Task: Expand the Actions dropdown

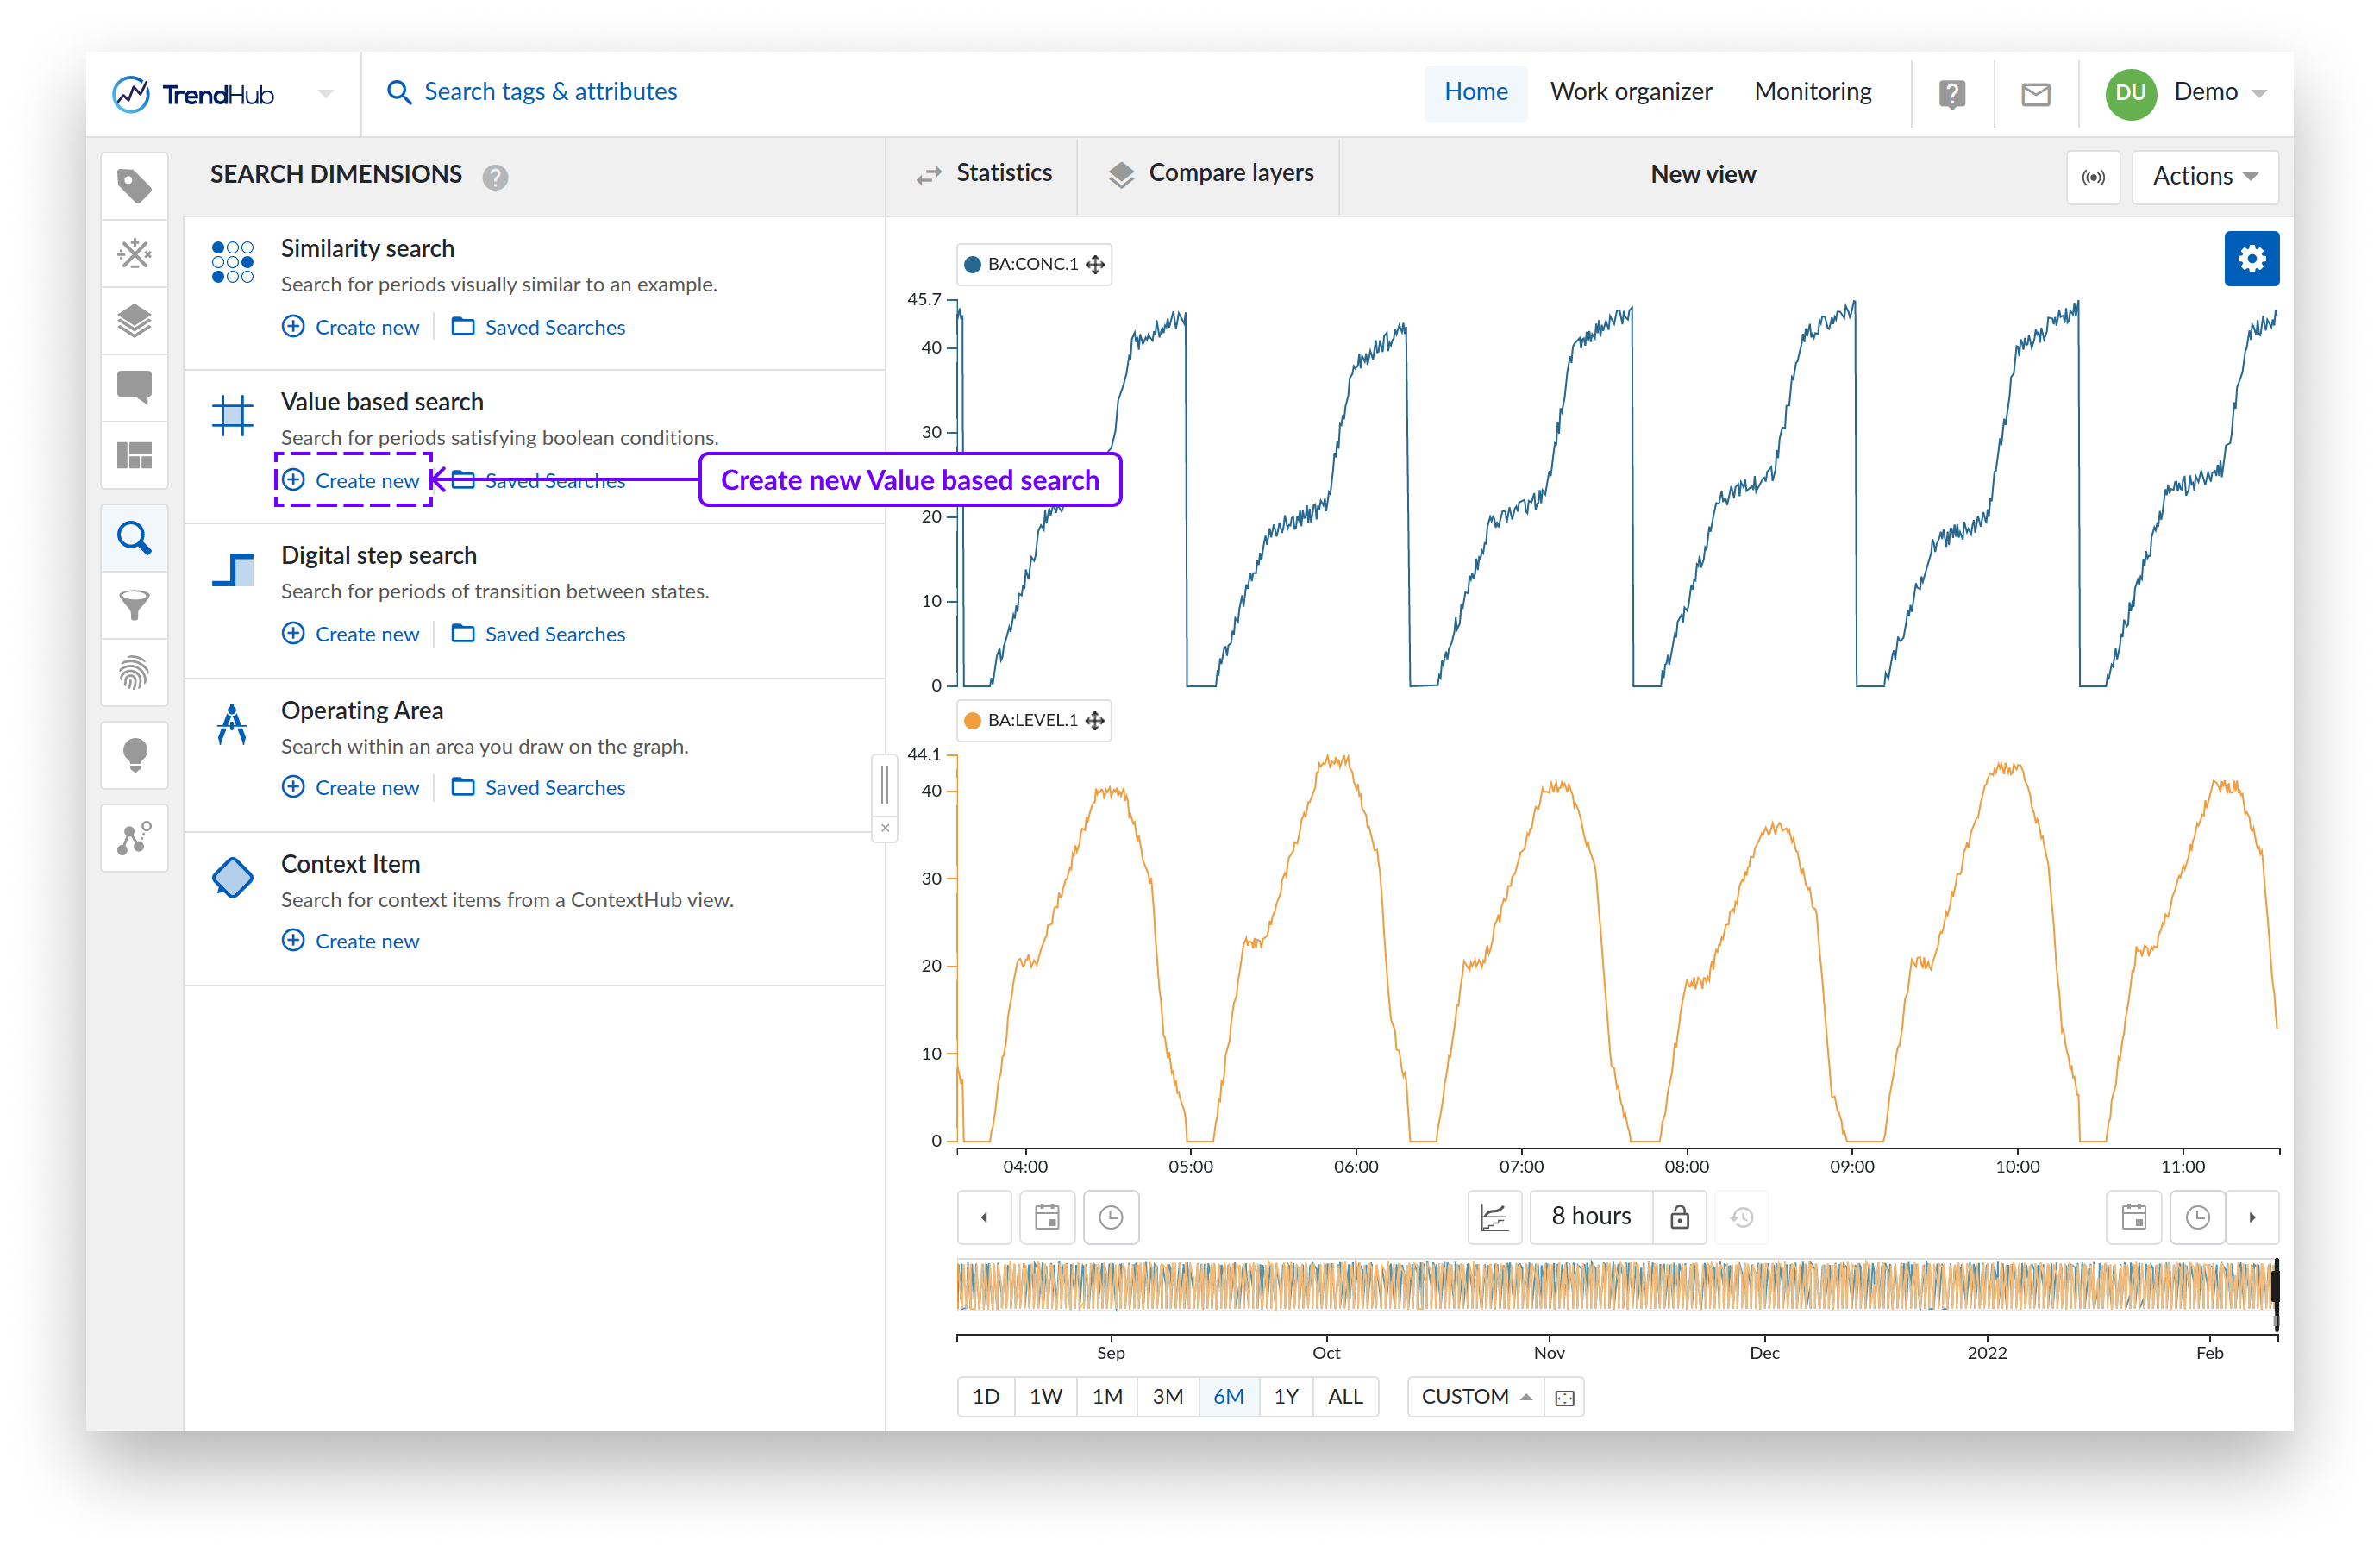Action: 2204,177
